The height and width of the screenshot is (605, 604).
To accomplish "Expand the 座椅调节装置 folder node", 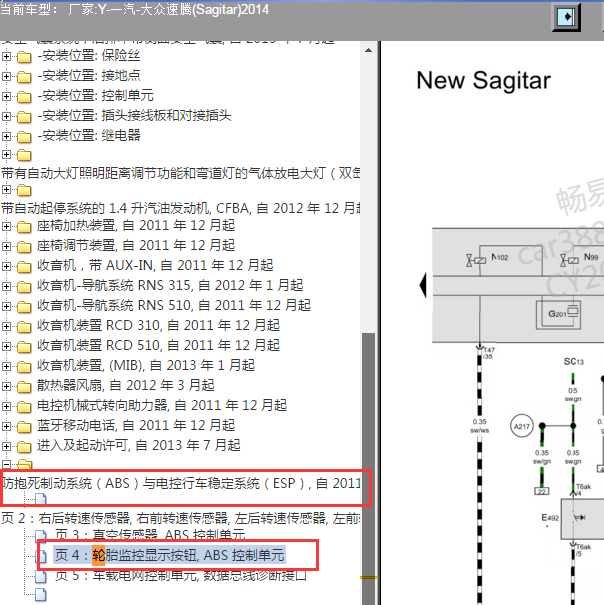I will (x=6, y=247).
